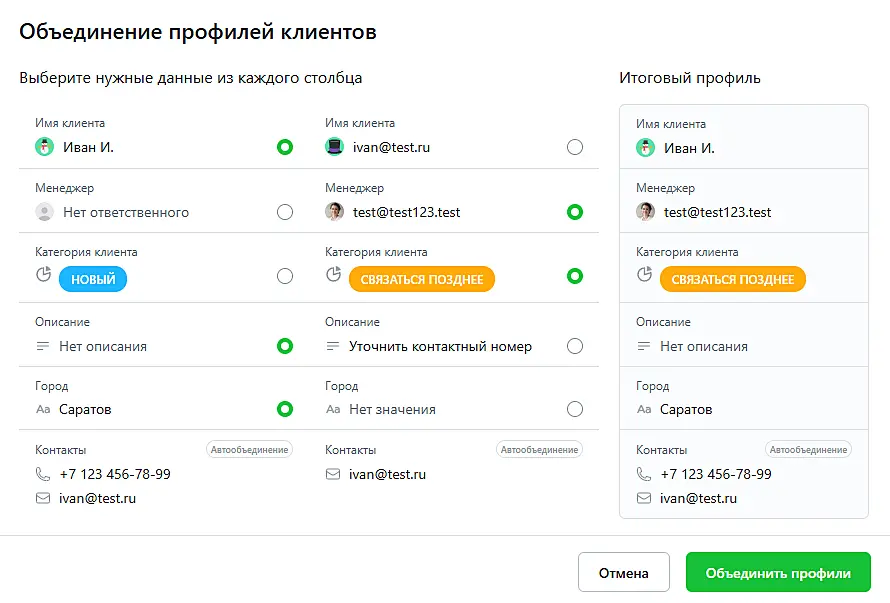890x603 pixels.
Task: Click phone icon beside +7 123 456-78-99 in left column
Action: pyautogui.click(x=43, y=474)
